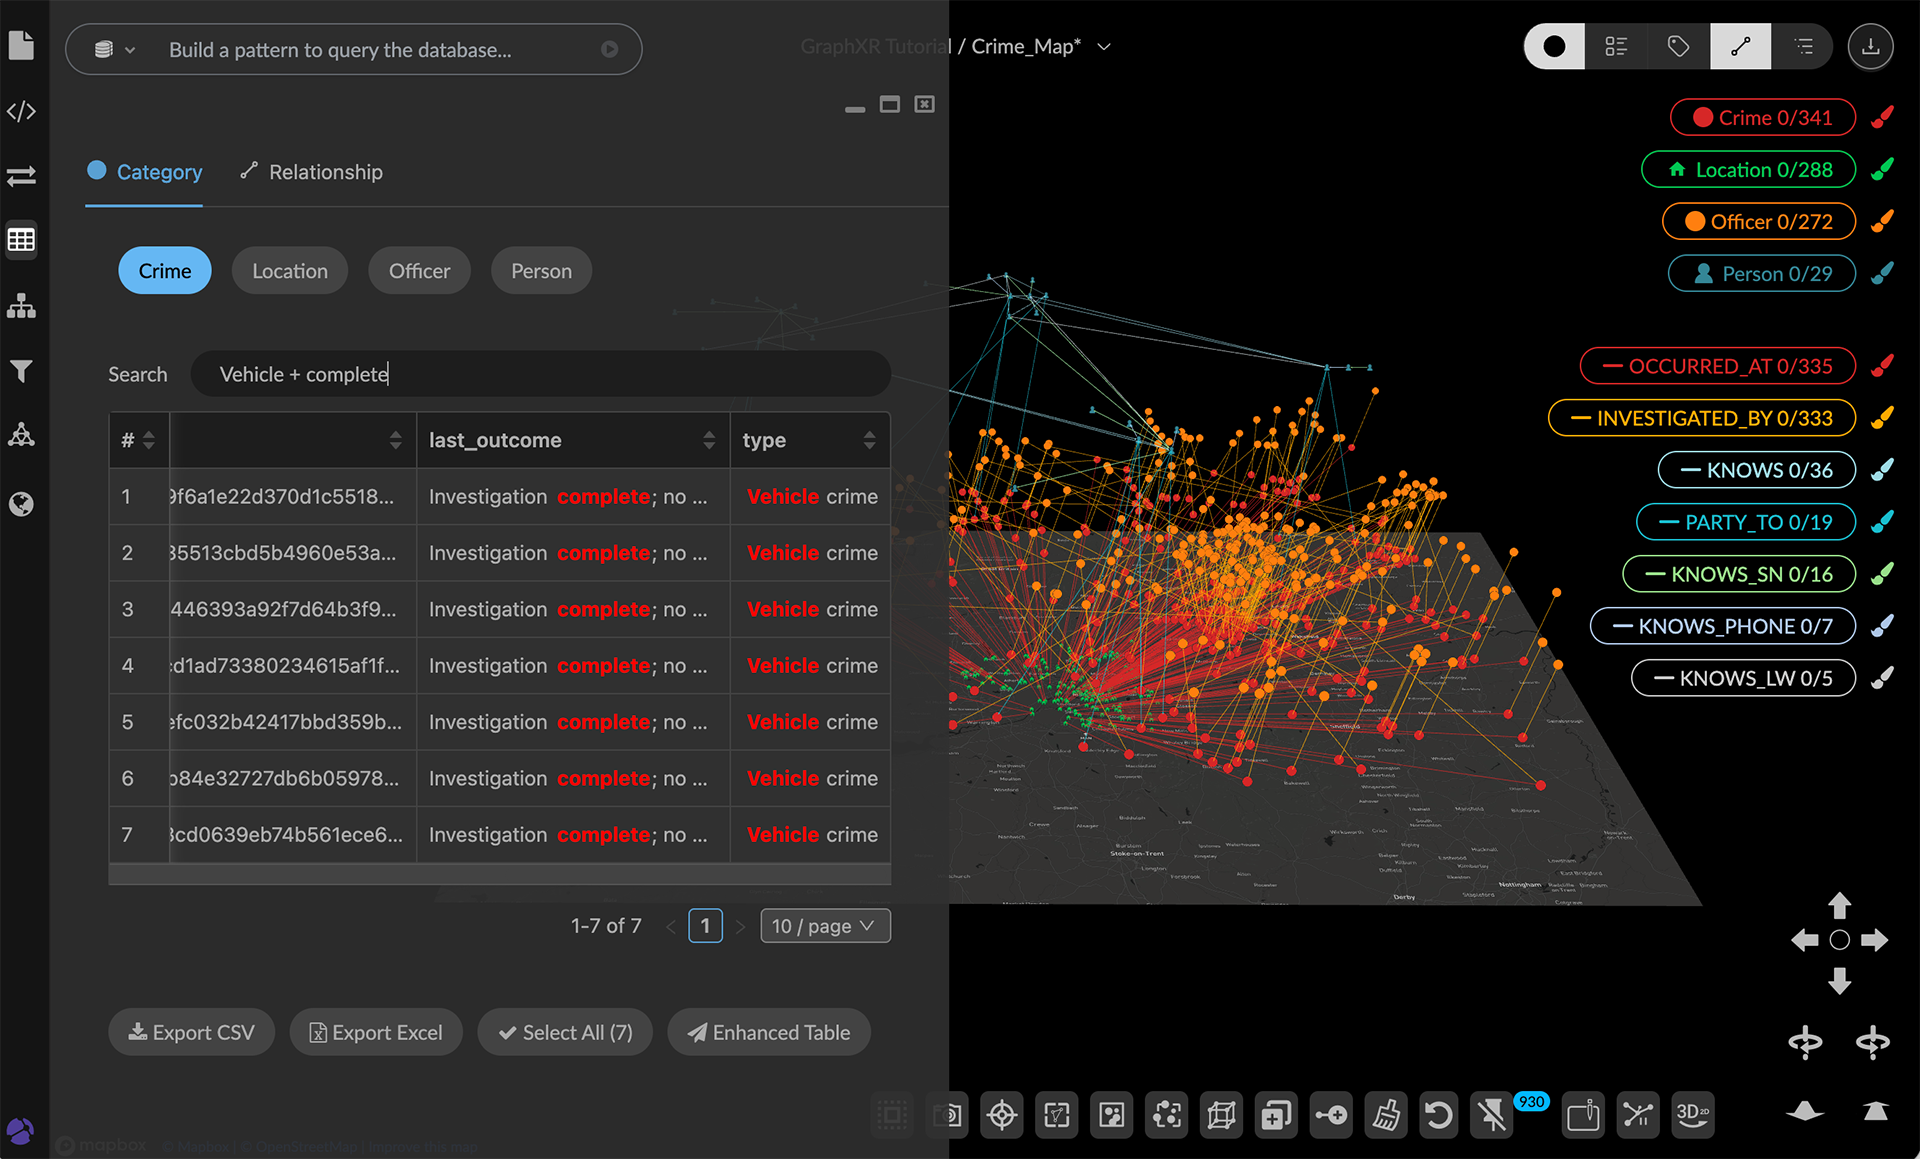Screen dimensions: 1920x1159
Task: Open the filter funnel panel in sidebar
Action: (21, 372)
